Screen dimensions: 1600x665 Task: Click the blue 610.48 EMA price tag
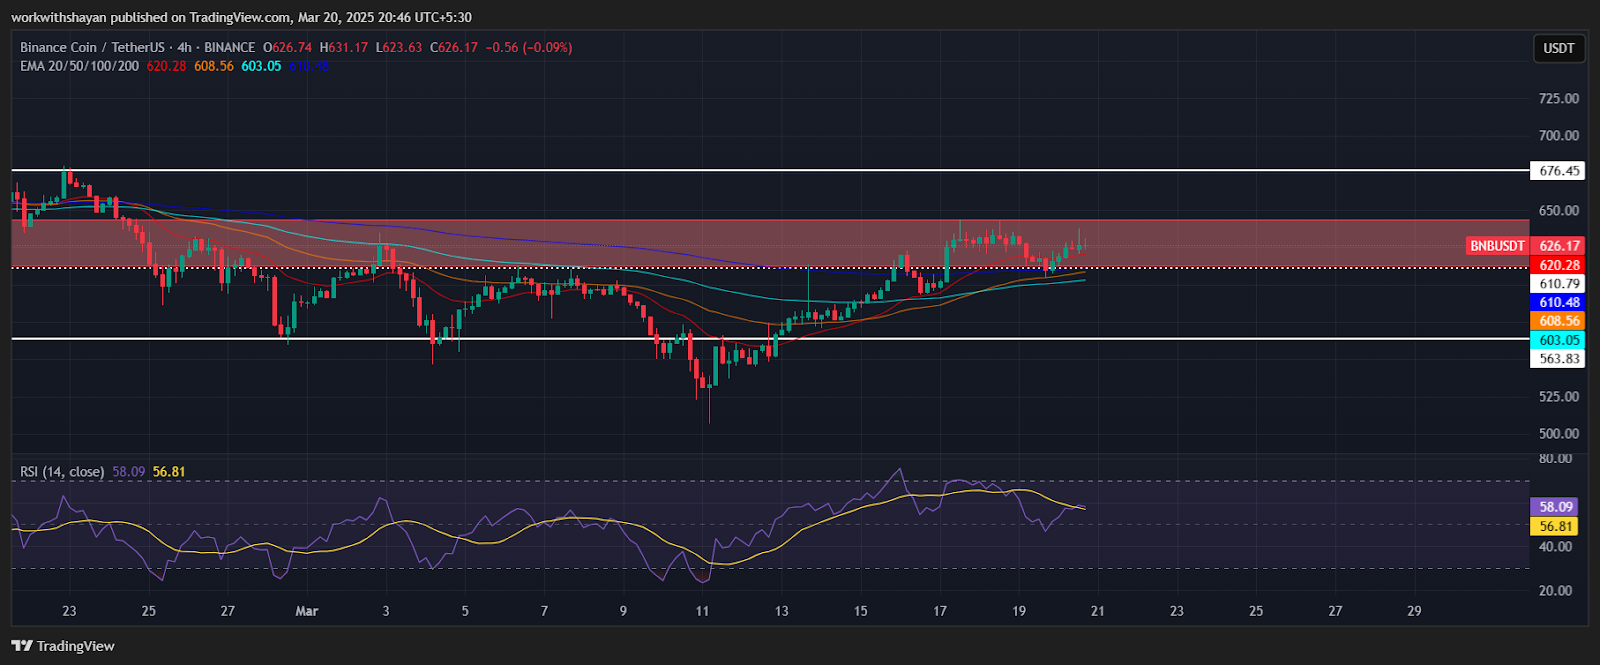(1558, 302)
